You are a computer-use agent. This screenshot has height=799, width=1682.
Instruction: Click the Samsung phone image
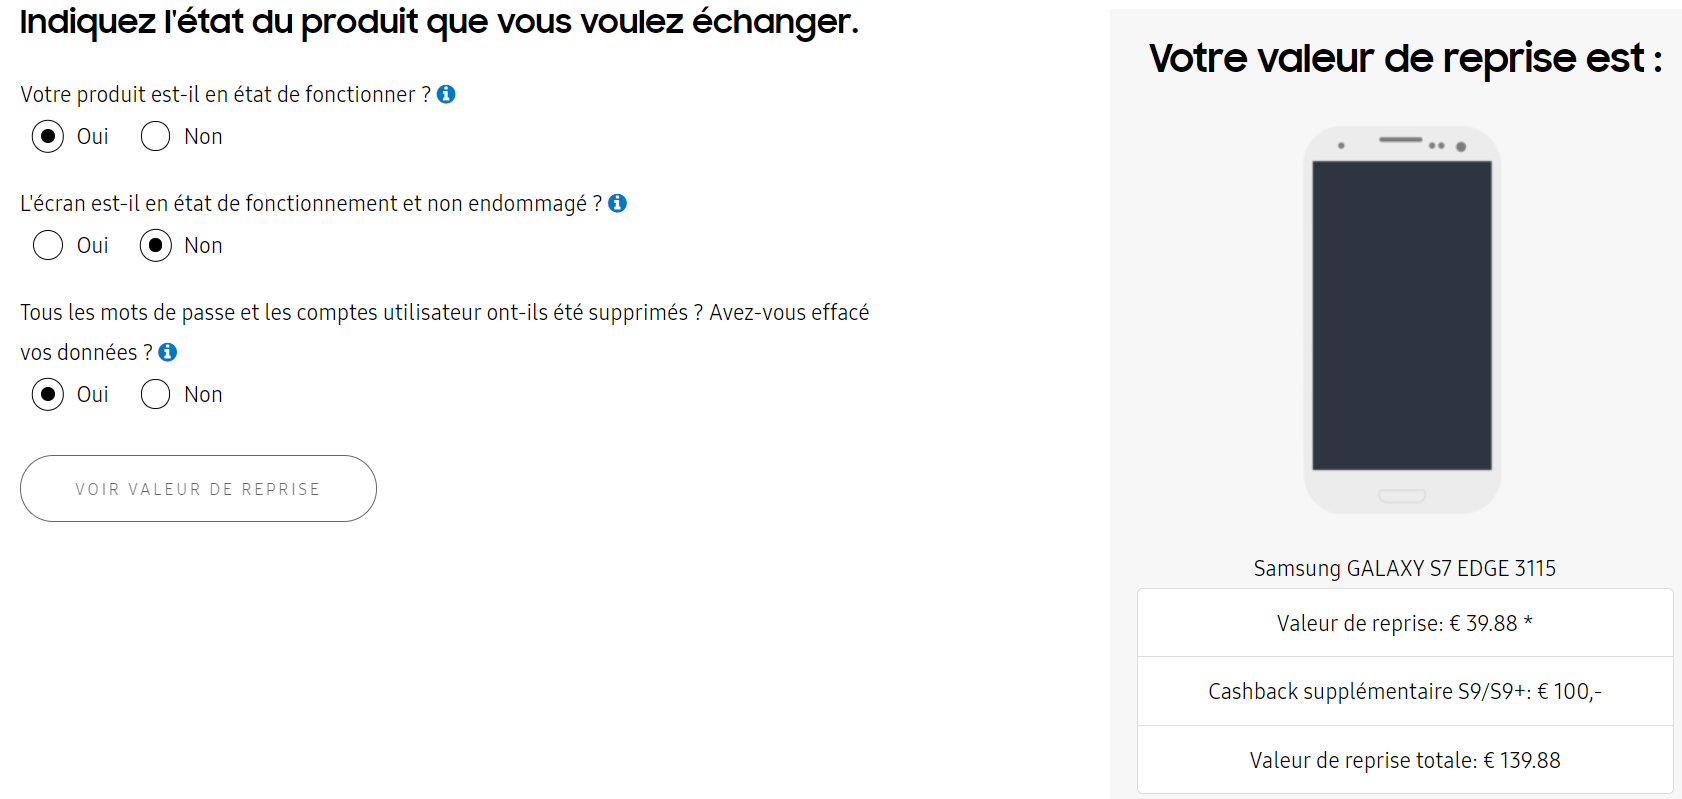tap(1401, 318)
